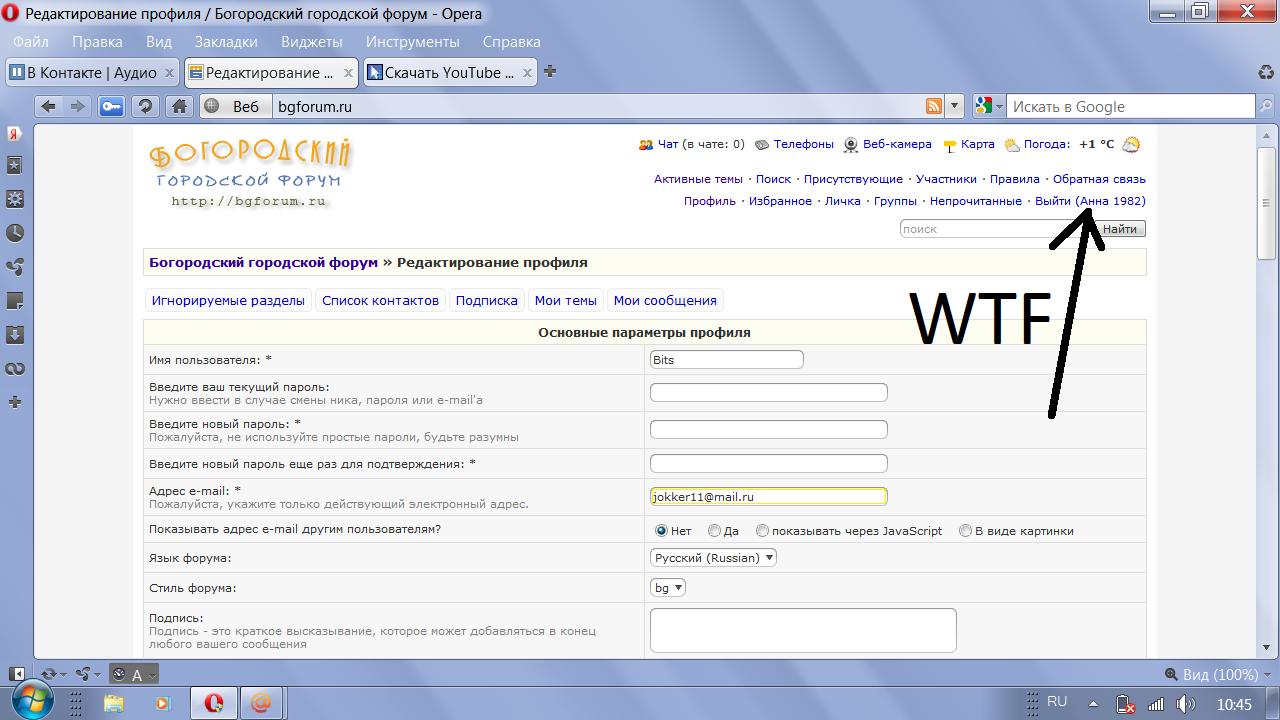The height and width of the screenshot is (720, 1280).
Task: Open Downloads panel in sidebar
Action: (x=15, y=335)
